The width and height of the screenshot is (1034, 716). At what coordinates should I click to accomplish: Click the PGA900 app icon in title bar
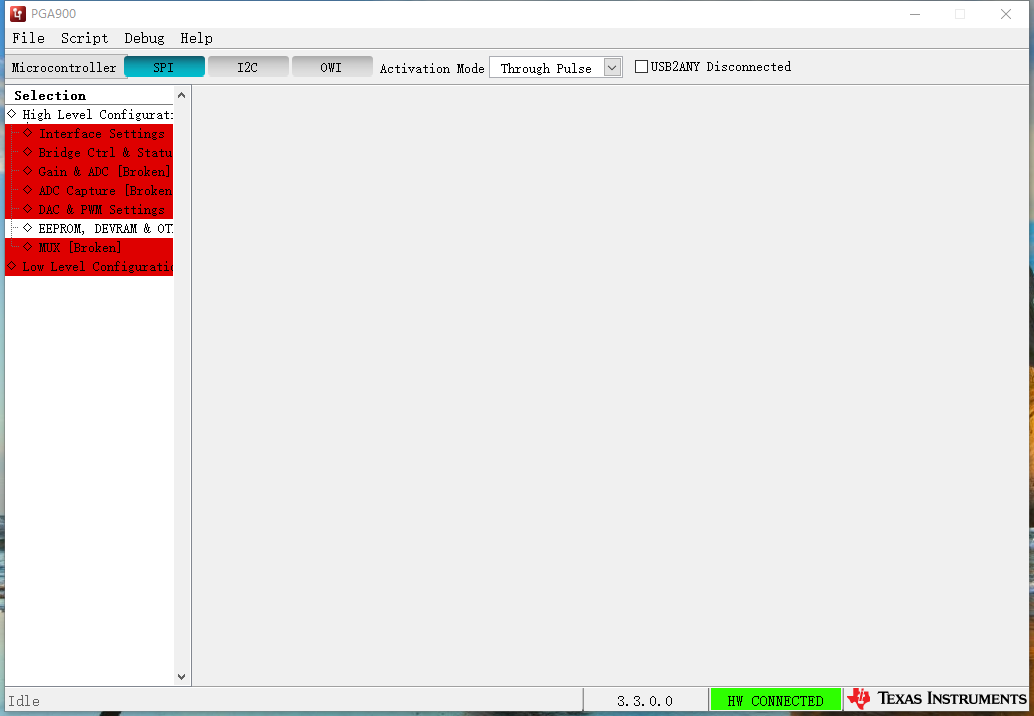[18, 14]
